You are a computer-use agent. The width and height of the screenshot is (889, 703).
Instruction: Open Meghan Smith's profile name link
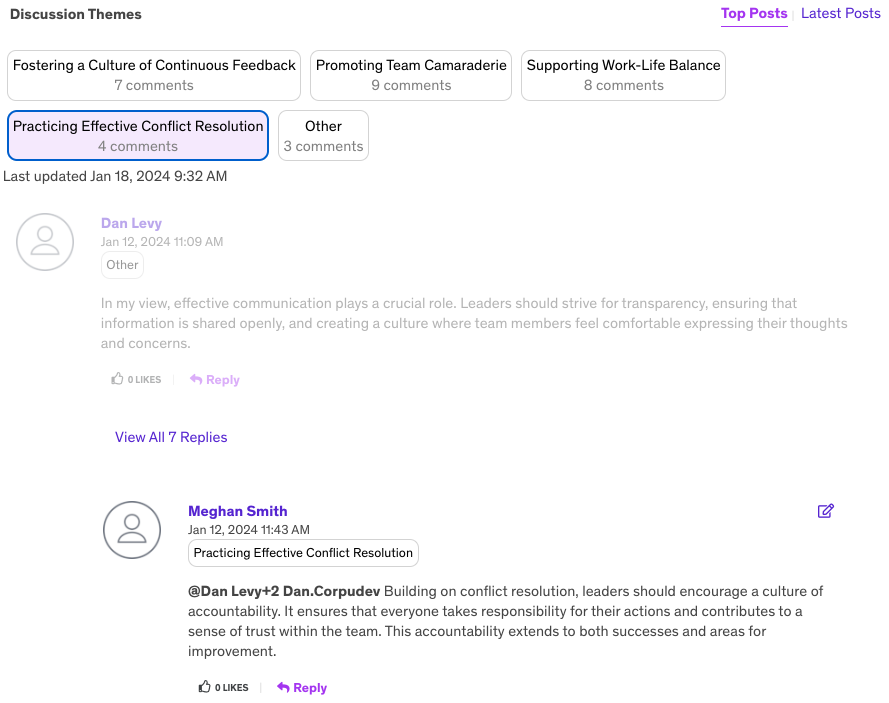click(237, 511)
